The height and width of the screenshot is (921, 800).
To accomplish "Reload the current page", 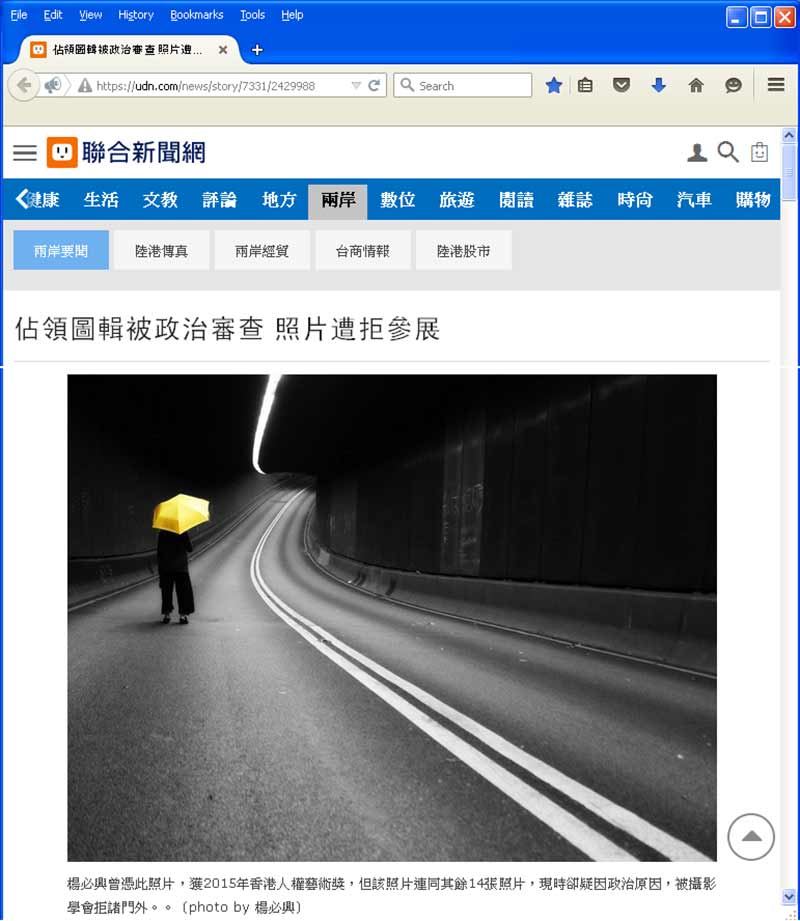I will 374,86.
